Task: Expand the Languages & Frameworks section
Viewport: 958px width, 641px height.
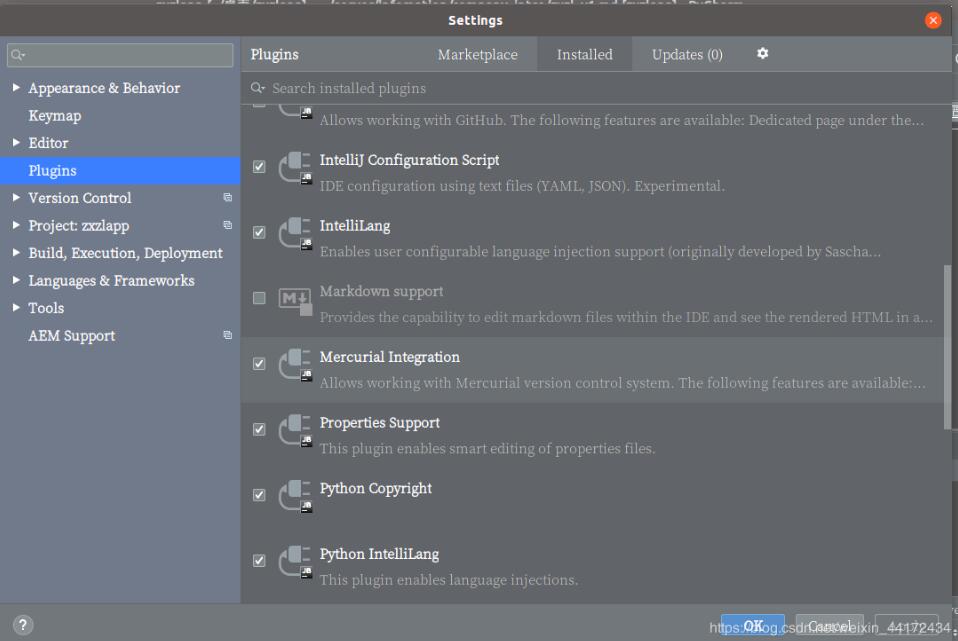Action: [16, 280]
